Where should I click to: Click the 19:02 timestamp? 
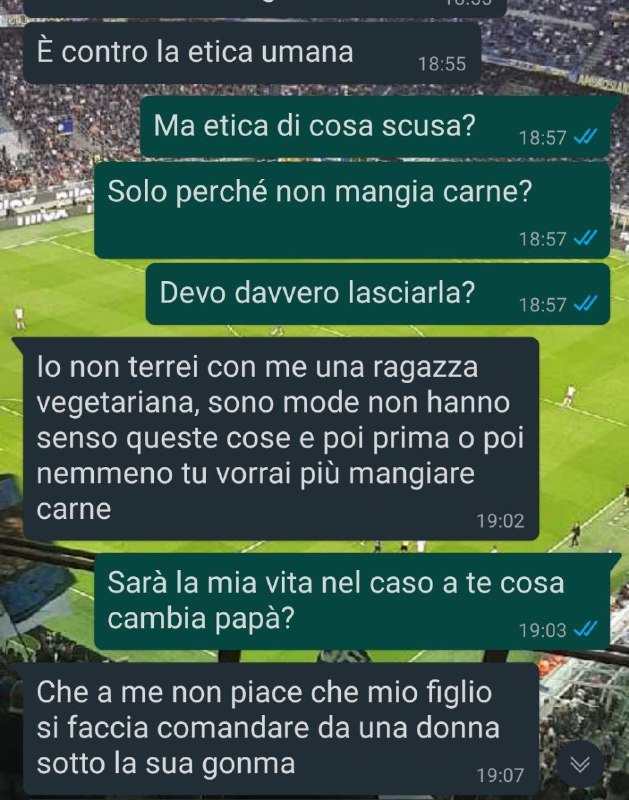tap(500, 521)
